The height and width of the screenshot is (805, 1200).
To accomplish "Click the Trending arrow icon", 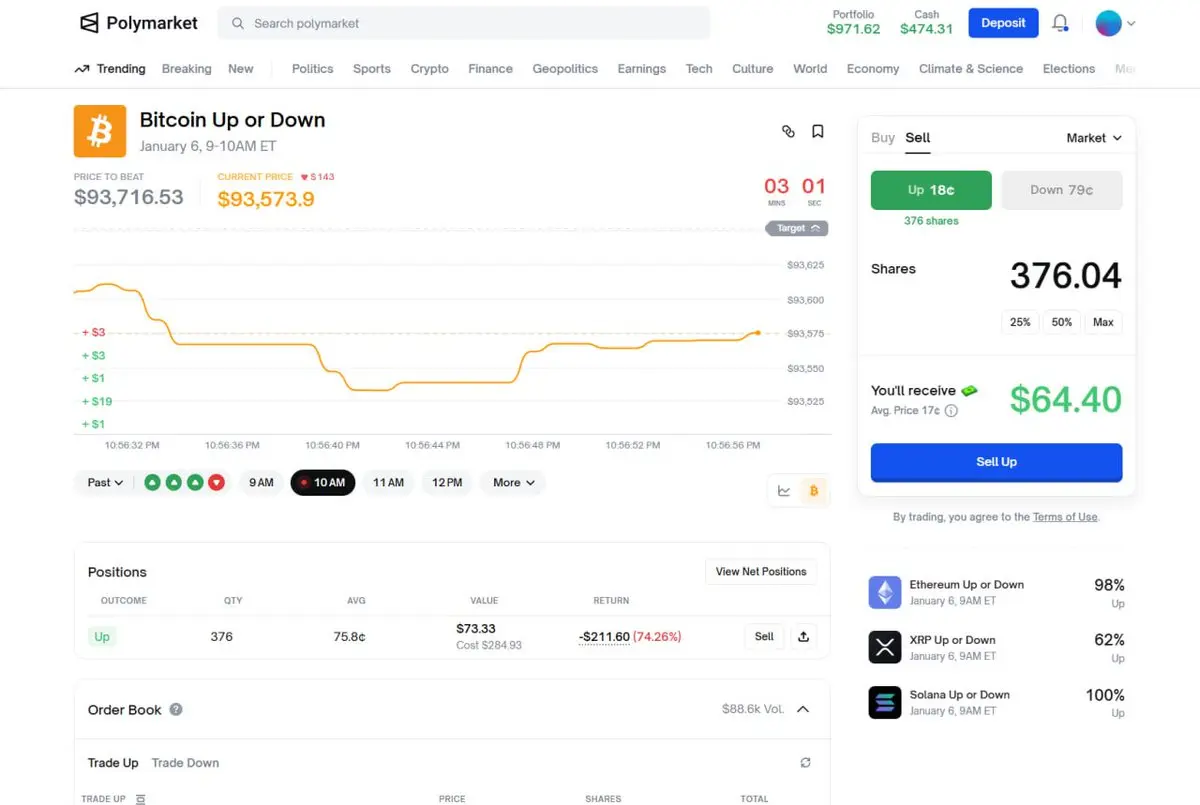I will [x=82, y=69].
